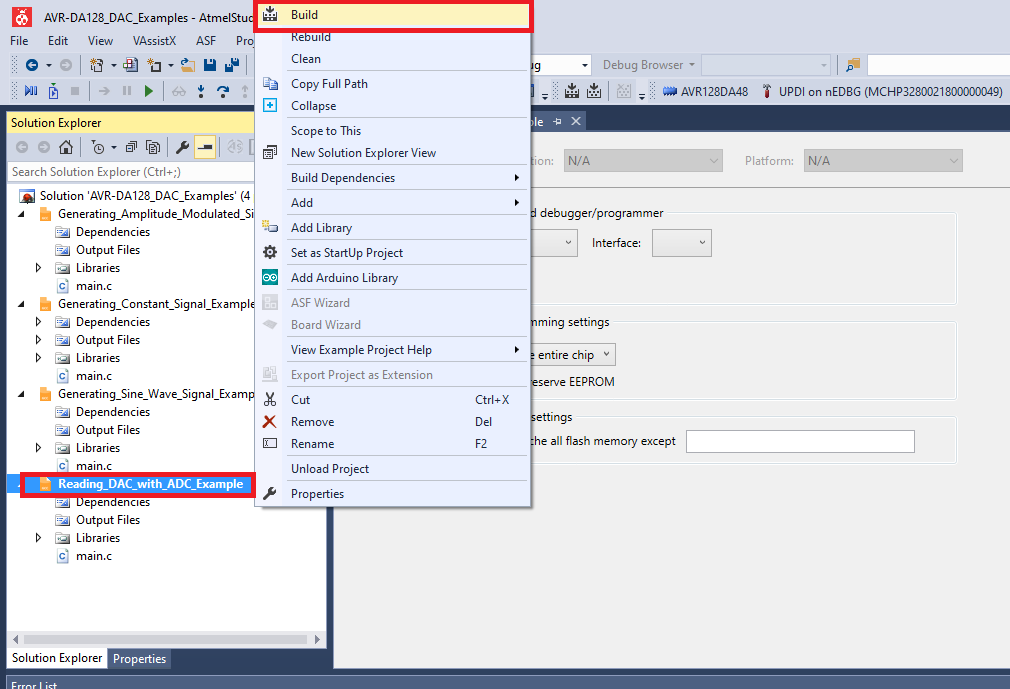Viewport: 1010px width, 689px height.
Task: Click the Pending Changes Filter clock icon
Action: tap(98, 147)
